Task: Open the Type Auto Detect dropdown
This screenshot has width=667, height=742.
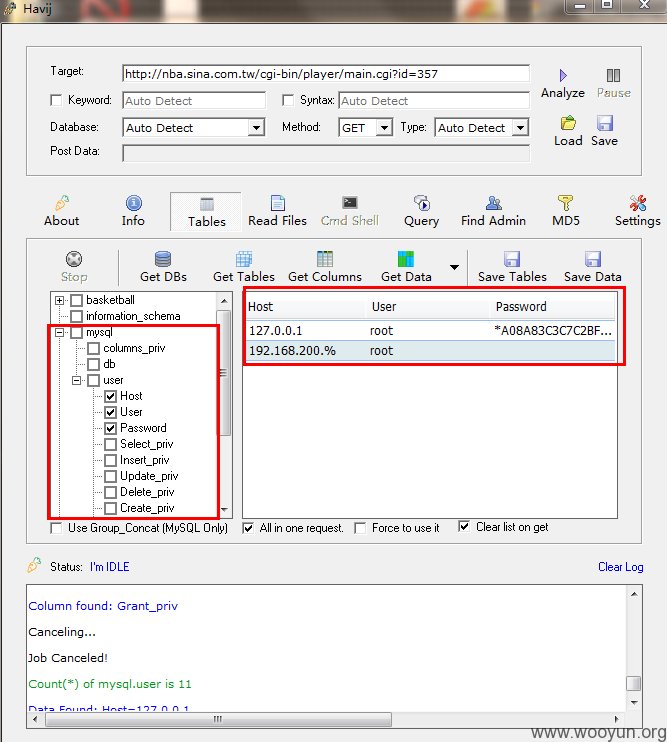Action: (520, 128)
